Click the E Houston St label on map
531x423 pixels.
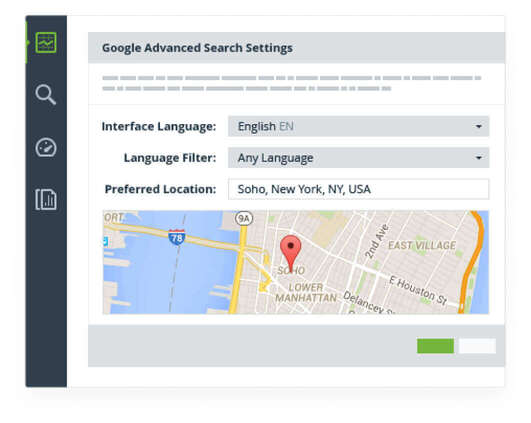click(418, 290)
